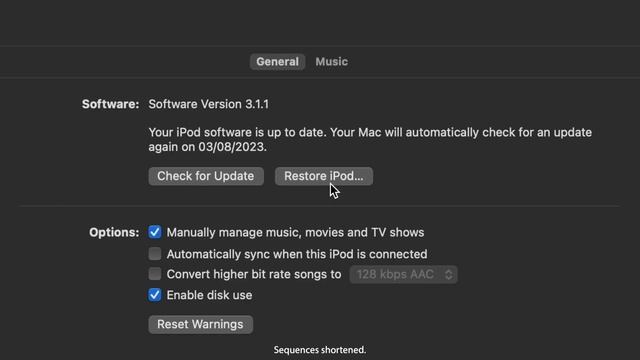Disable the Enable disk use checkbox

pyautogui.click(x=155, y=294)
